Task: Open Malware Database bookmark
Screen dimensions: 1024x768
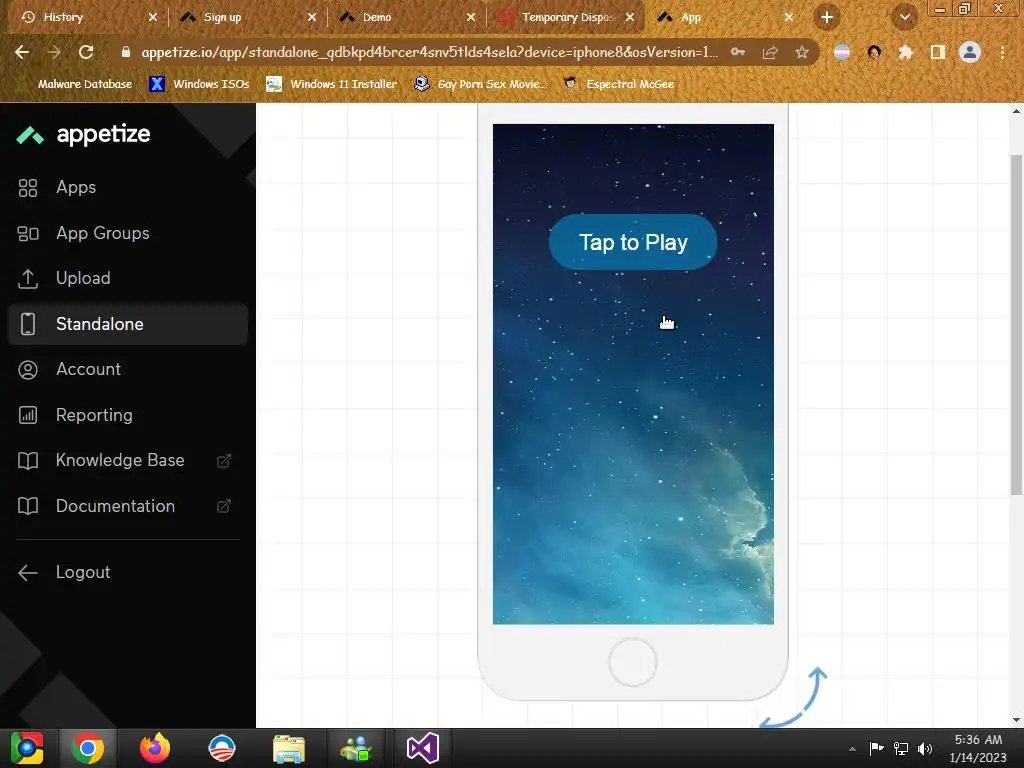Action: (x=76, y=84)
